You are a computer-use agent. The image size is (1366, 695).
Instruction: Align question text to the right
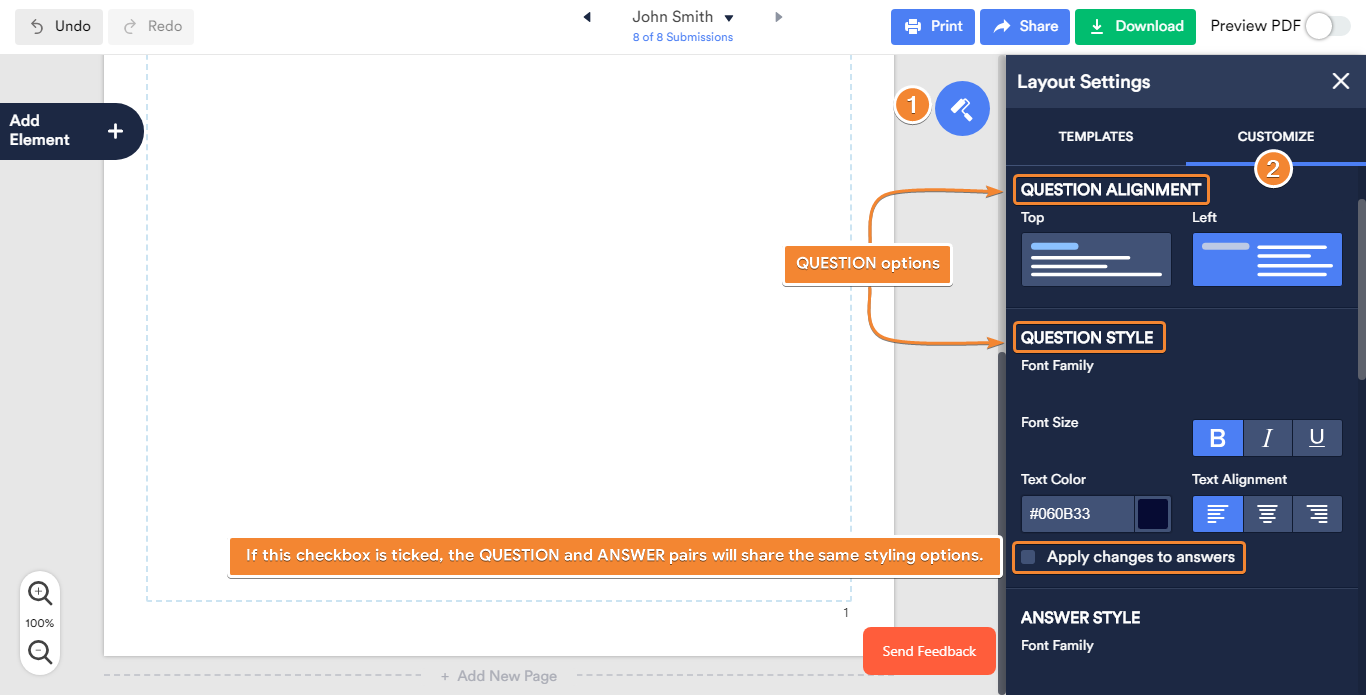1317,514
